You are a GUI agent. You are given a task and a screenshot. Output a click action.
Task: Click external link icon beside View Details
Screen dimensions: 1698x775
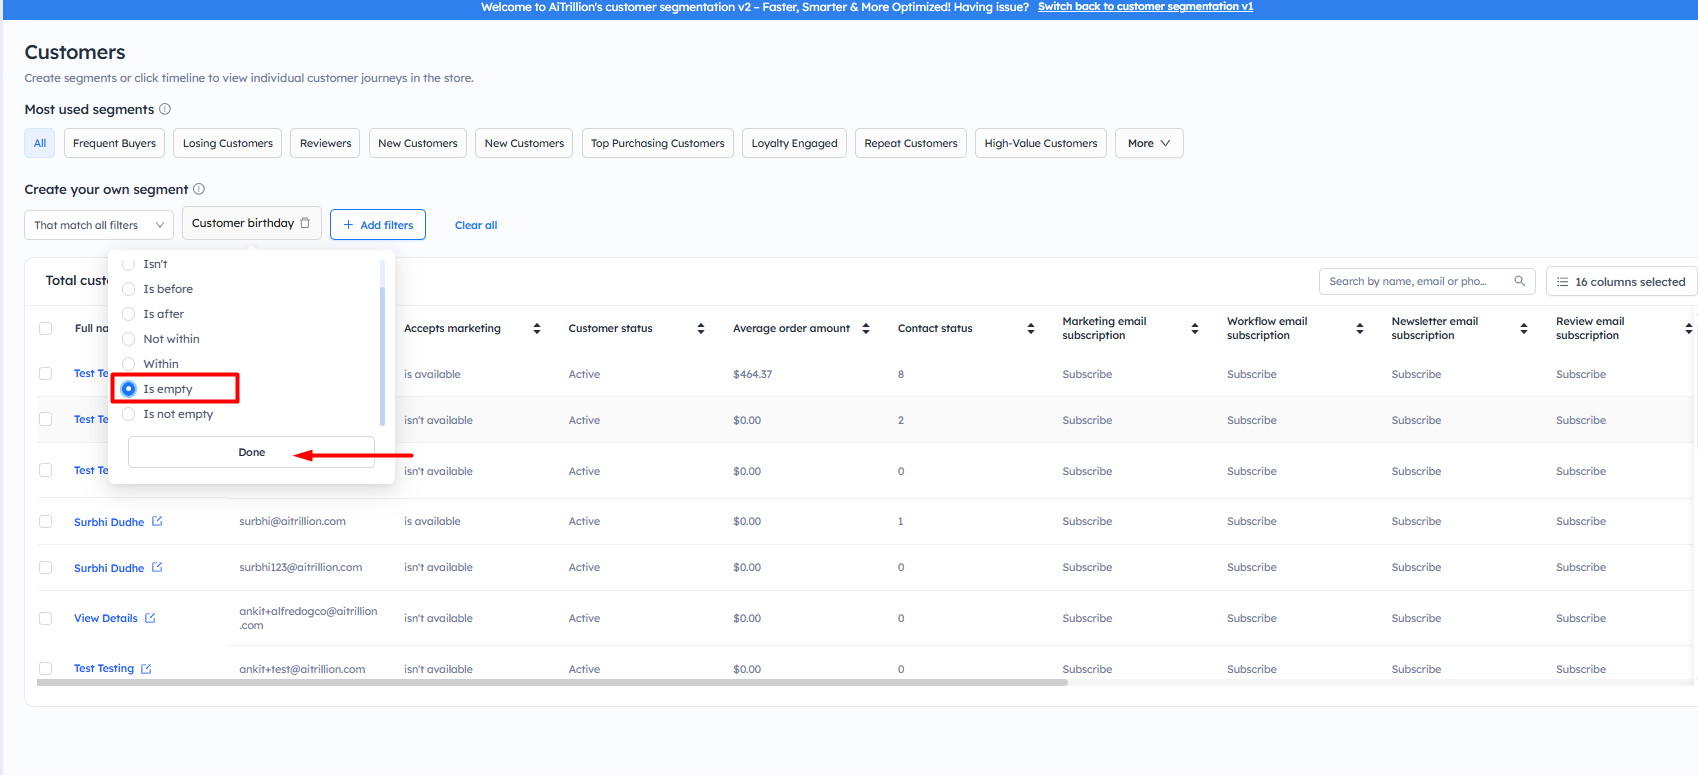click(x=150, y=618)
